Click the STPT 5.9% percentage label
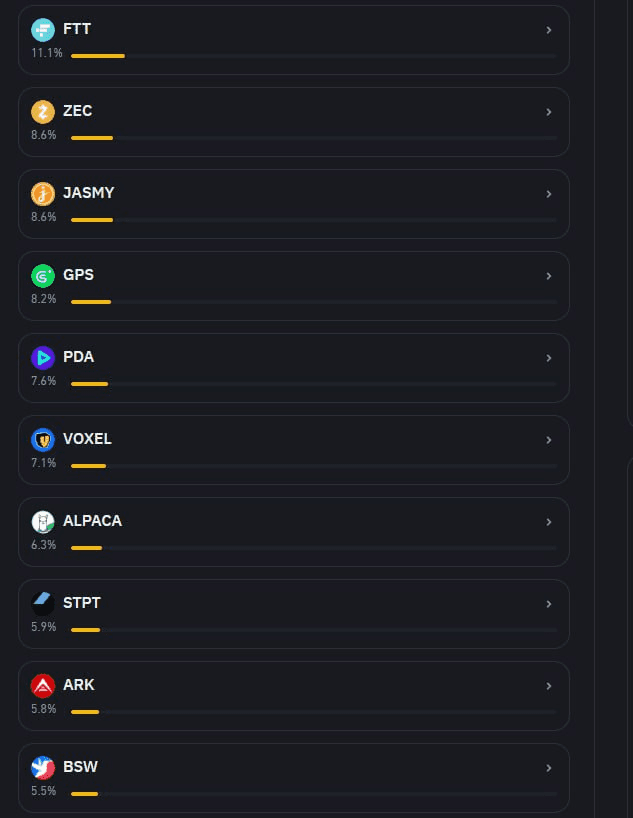 tap(43, 627)
